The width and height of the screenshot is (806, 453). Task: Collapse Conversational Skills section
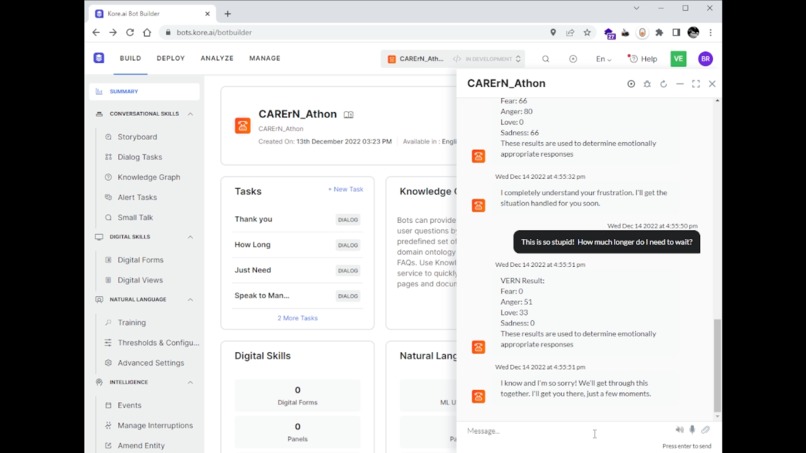click(x=190, y=114)
